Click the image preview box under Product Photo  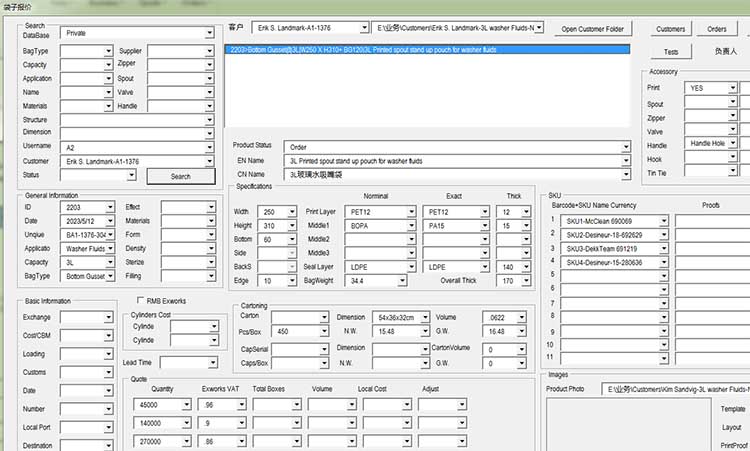click(628, 425)
